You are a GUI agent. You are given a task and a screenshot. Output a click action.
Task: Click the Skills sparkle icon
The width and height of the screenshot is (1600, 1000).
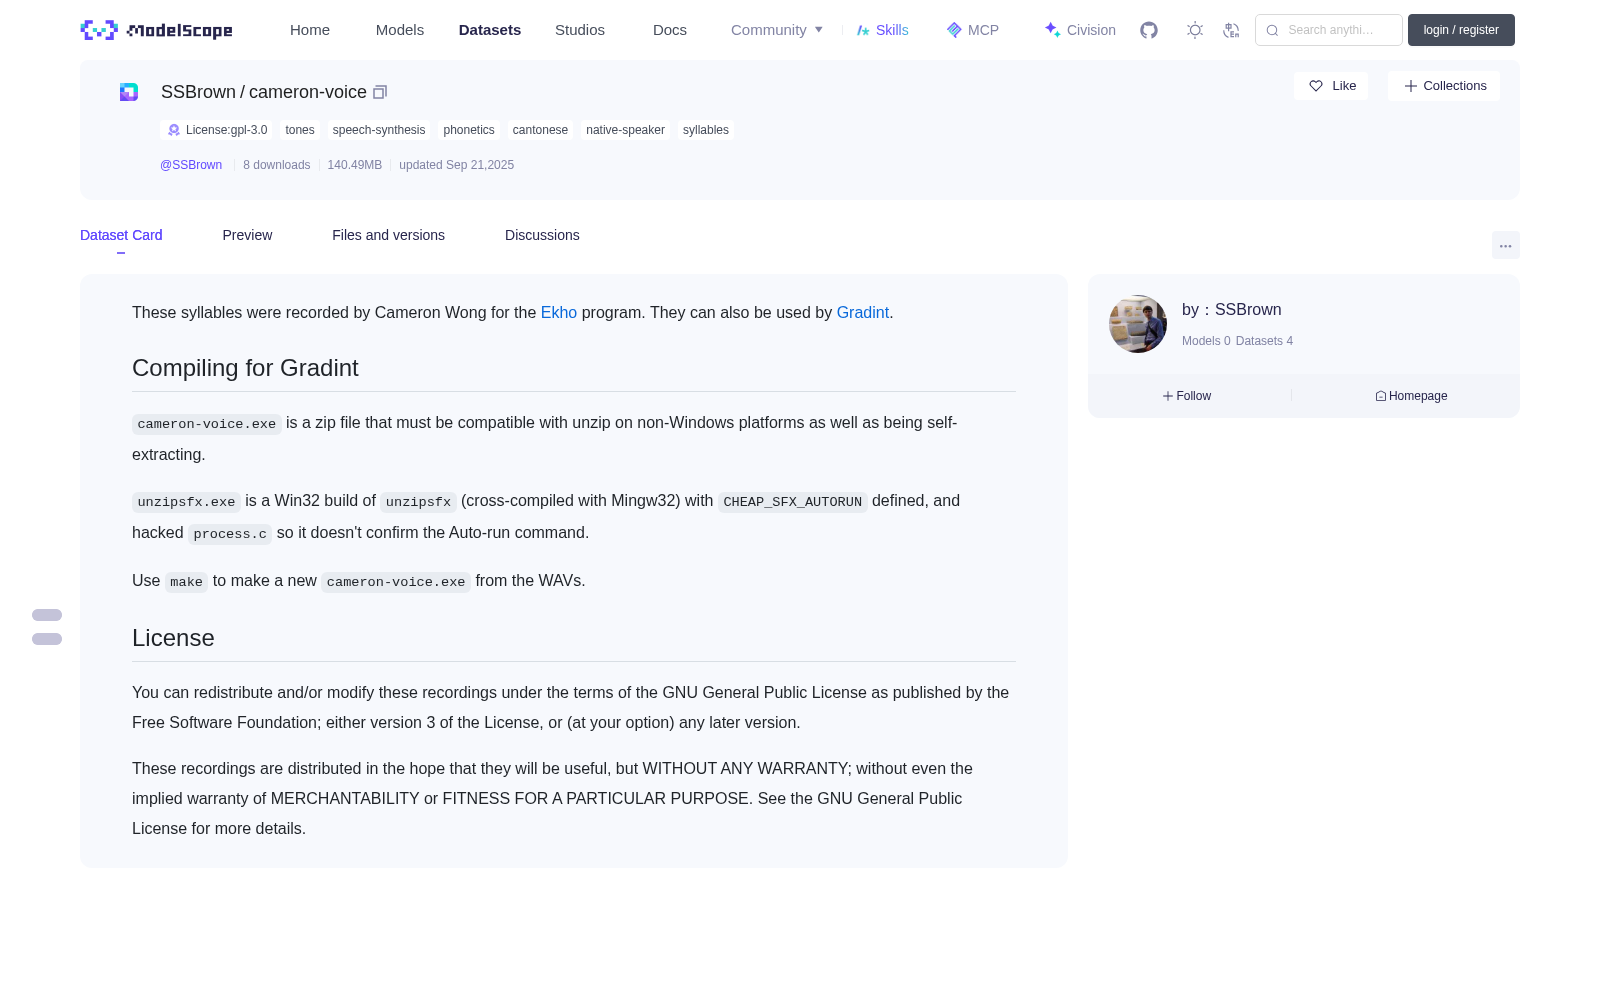pos(863,30)
